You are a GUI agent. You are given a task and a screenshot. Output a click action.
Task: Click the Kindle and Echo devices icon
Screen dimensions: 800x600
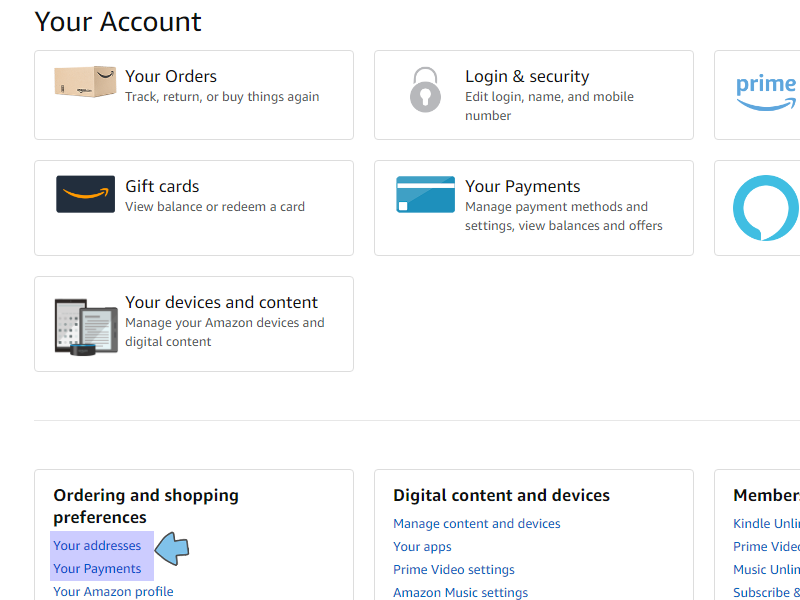pos(85,325)
